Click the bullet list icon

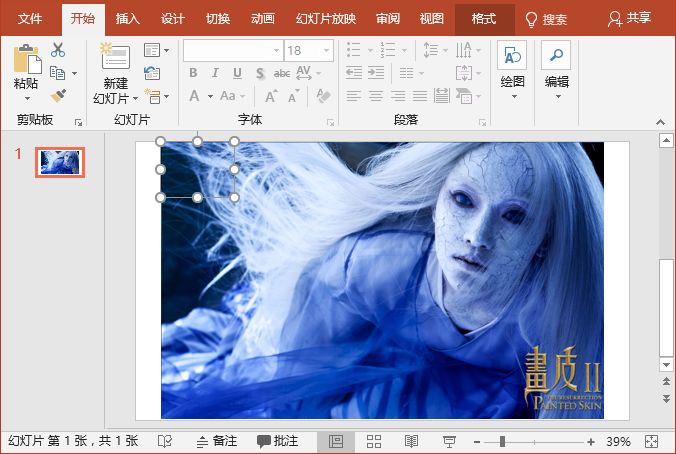pyautogui.click(x=354, y=50)
